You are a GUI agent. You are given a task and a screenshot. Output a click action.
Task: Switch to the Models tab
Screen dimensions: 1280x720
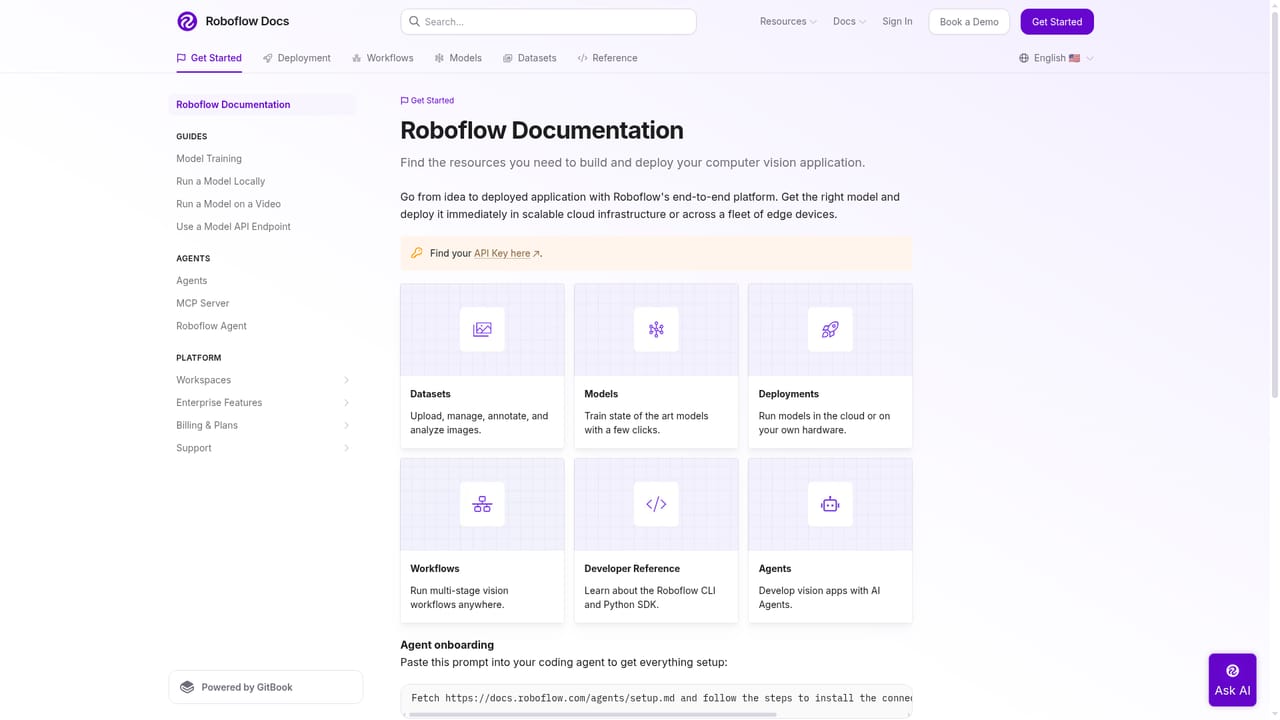pos(458,58)
